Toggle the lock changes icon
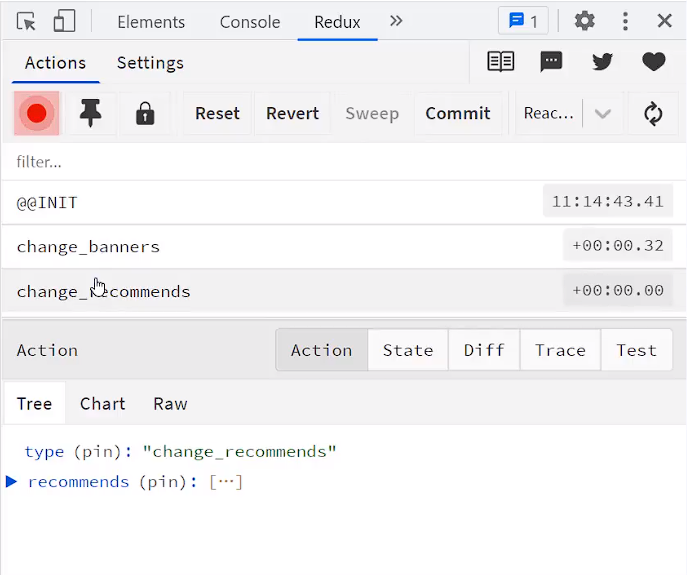 (145, 113)
